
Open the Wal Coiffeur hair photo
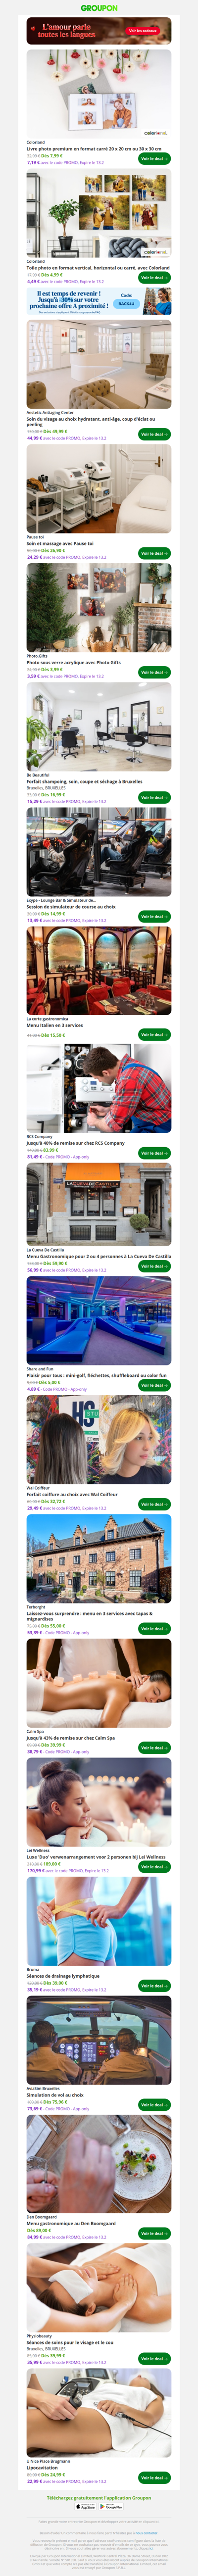point(99,1440)
